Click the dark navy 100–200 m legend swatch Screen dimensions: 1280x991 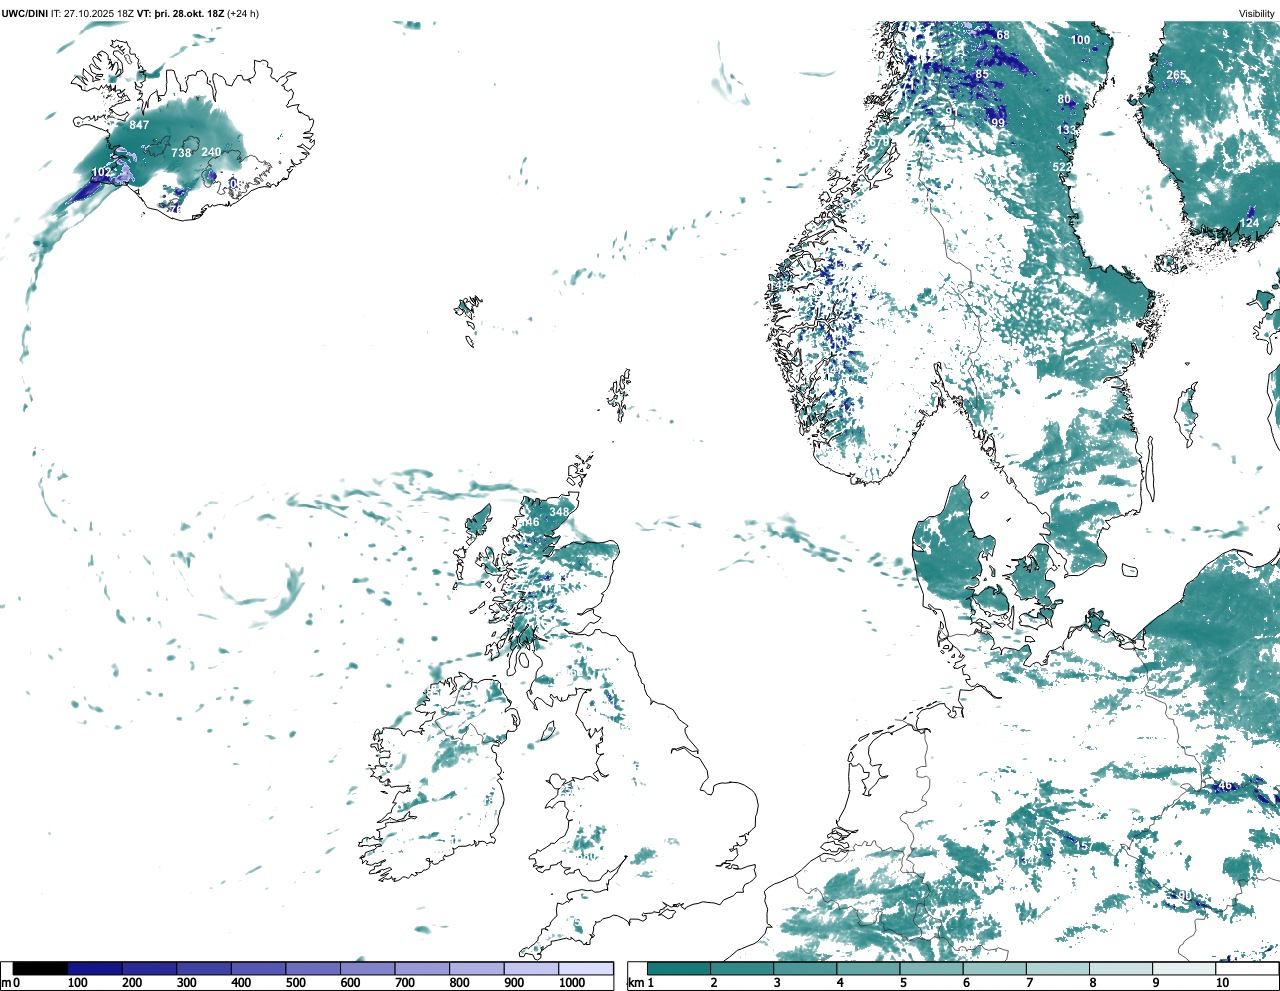(x=95, y=968)
